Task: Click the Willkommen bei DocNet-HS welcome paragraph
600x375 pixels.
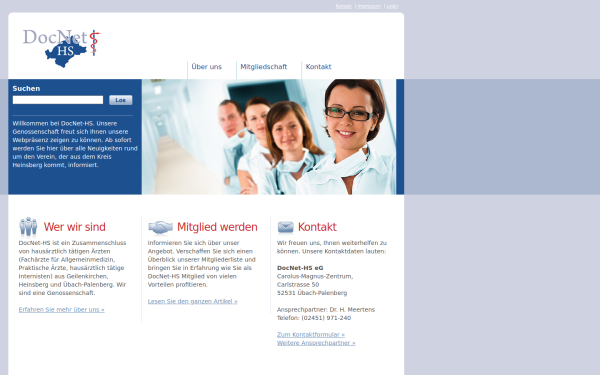Action: click(x=75, y=144)
